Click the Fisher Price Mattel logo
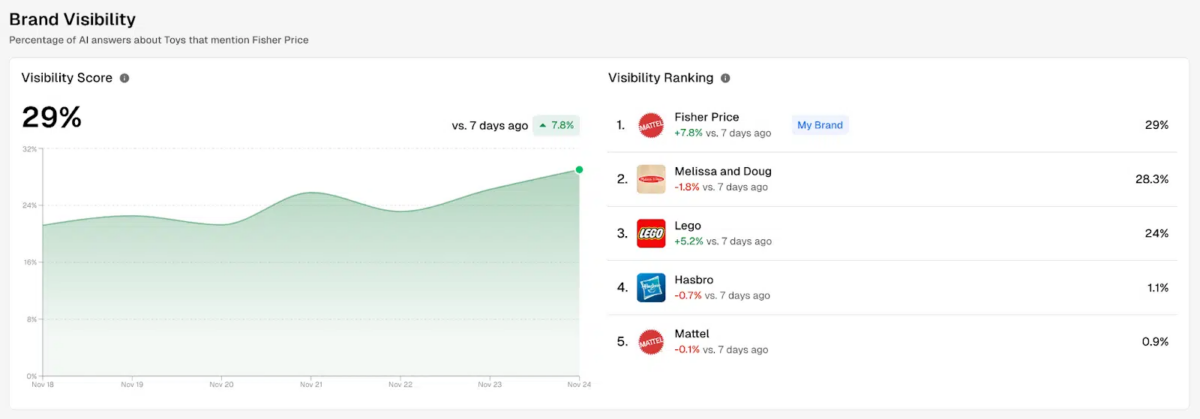 coord(651,125)
